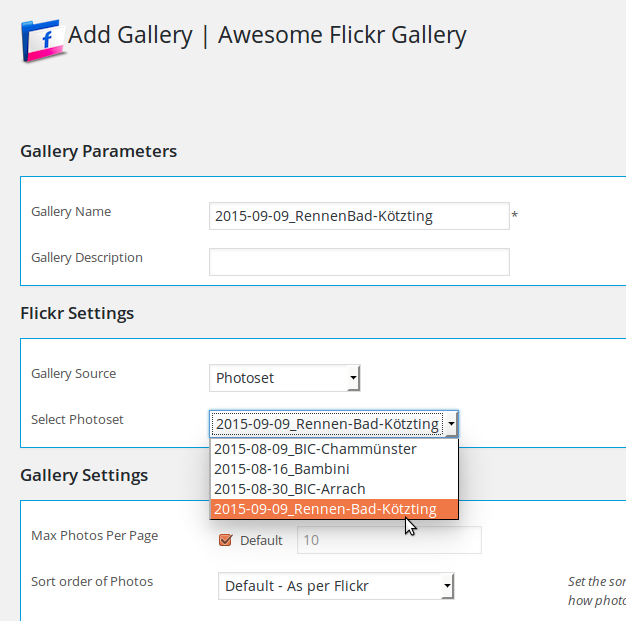Image resolution: width=626 pixels, height=621 pixels.
Task: Click the Flickr Settings section heading
Action: pyautogui.click(x=77, y=313)
